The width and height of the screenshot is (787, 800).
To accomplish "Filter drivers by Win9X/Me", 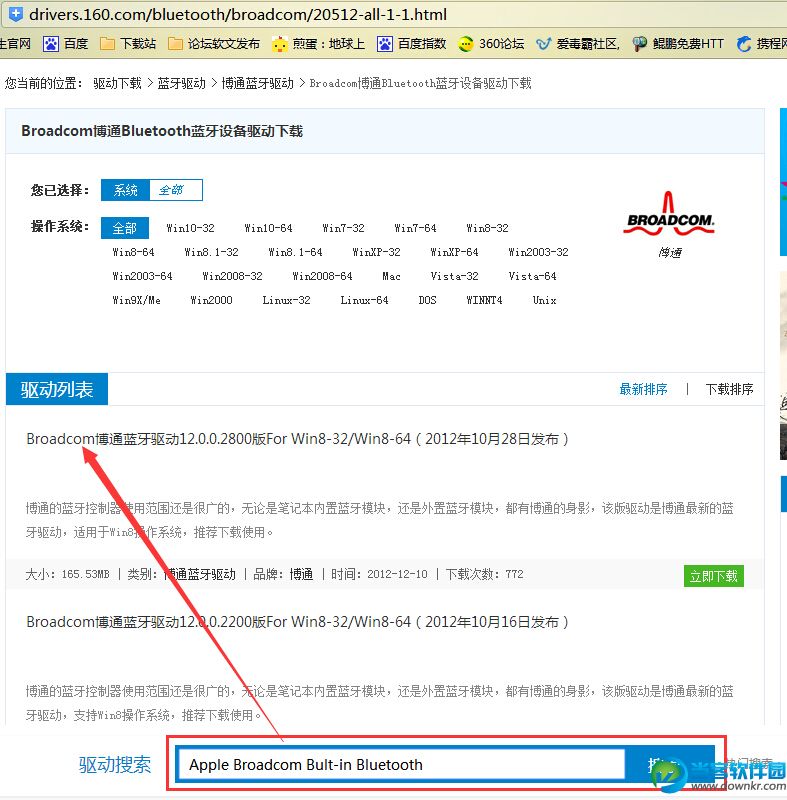I will pos(136,300).
